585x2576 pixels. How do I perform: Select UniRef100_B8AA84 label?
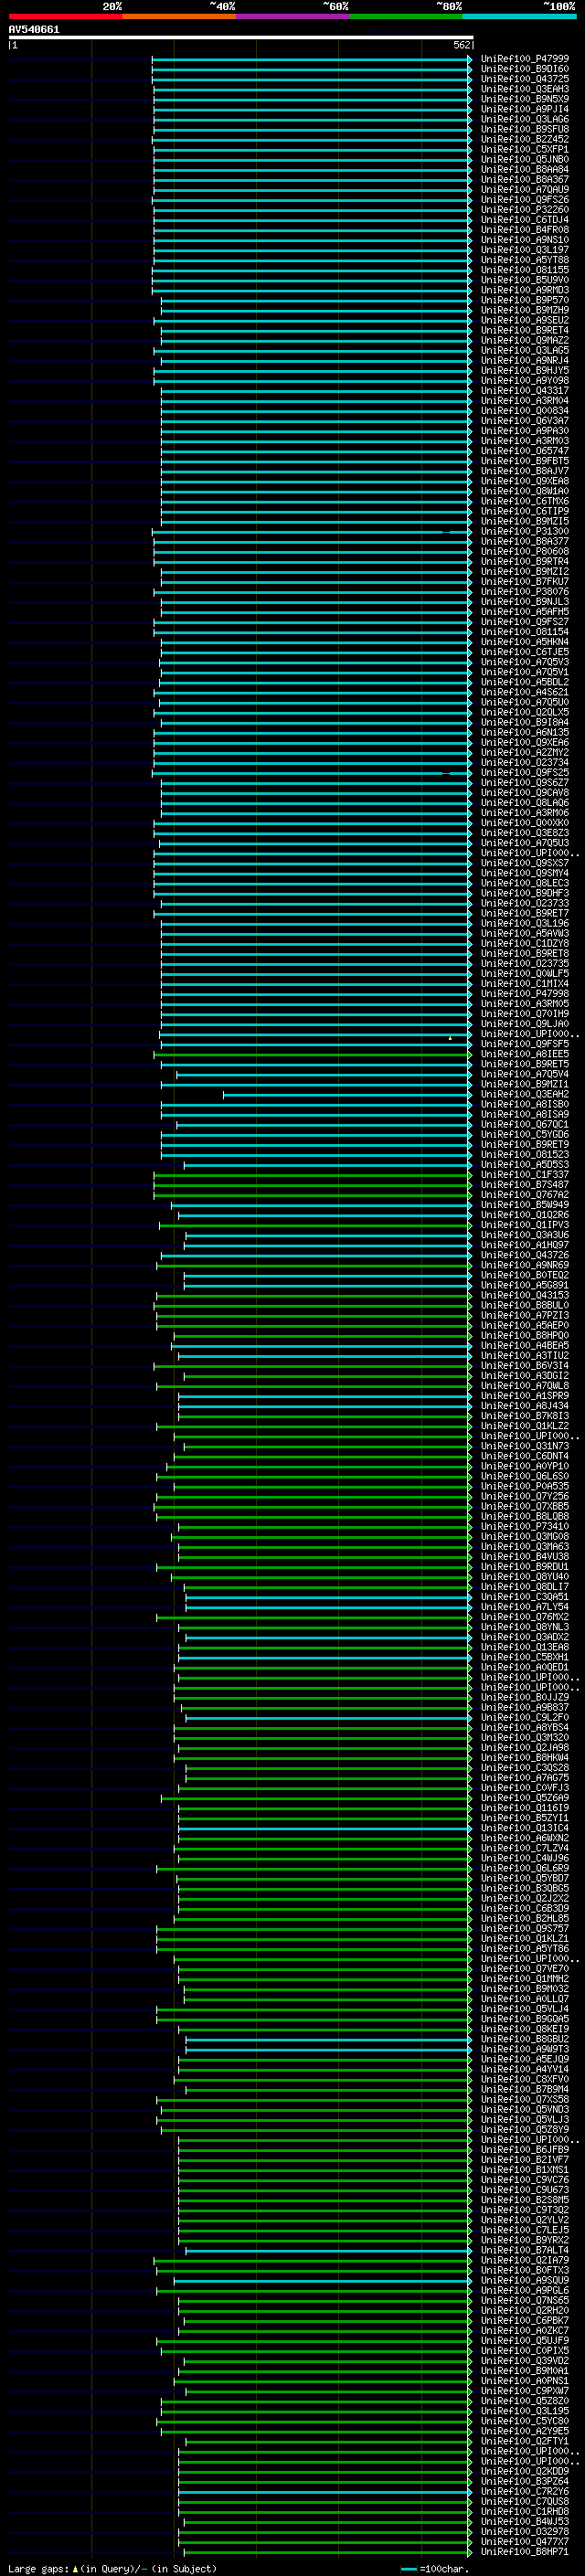(525, 169)
